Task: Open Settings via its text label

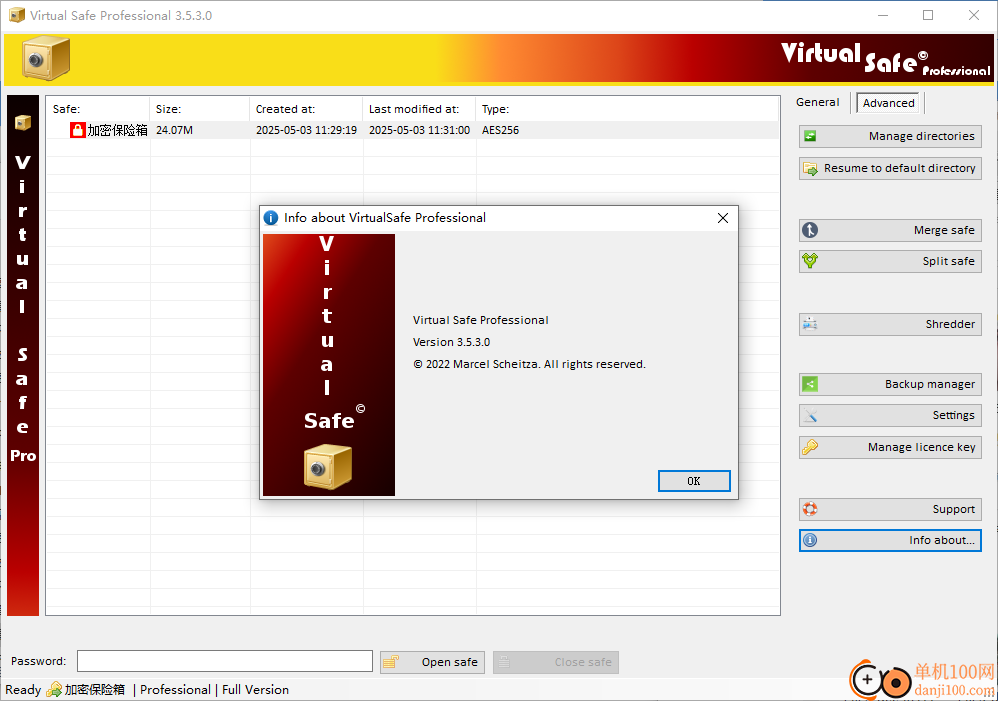Action: 953,415
